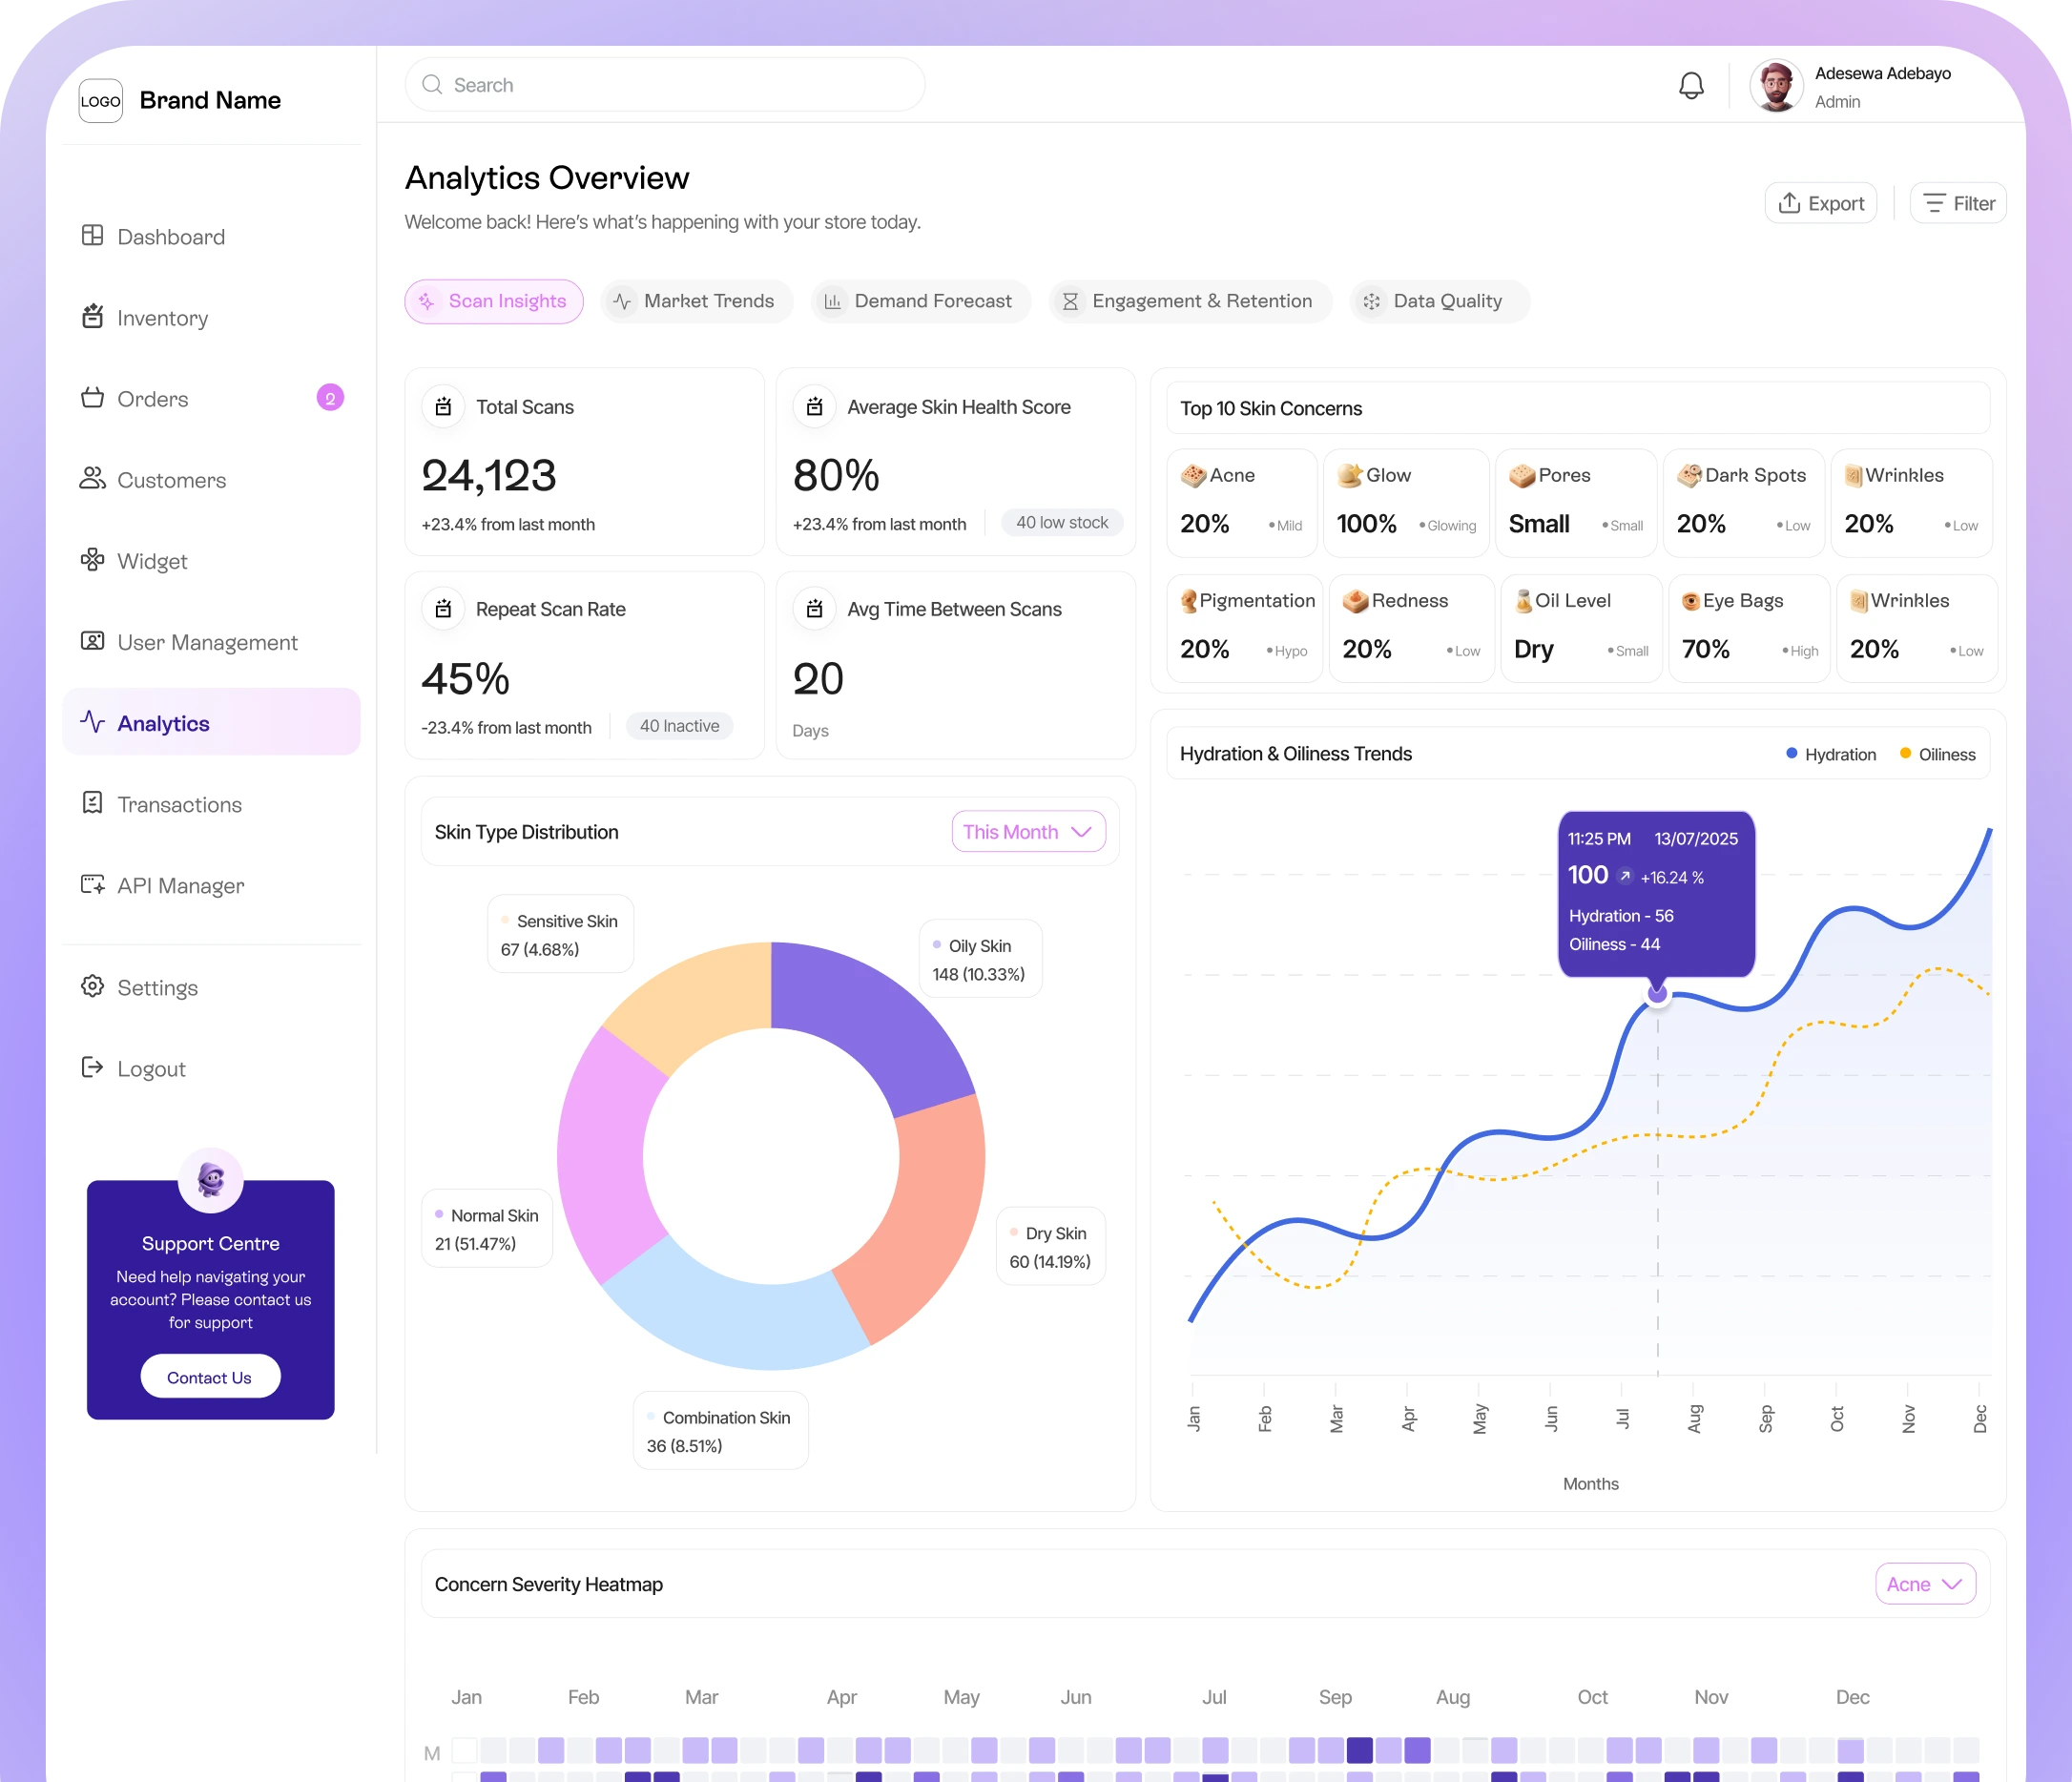Screen dimensions: 2072x1782
Task: Click the Logout icon
Action: (93, 1068)
